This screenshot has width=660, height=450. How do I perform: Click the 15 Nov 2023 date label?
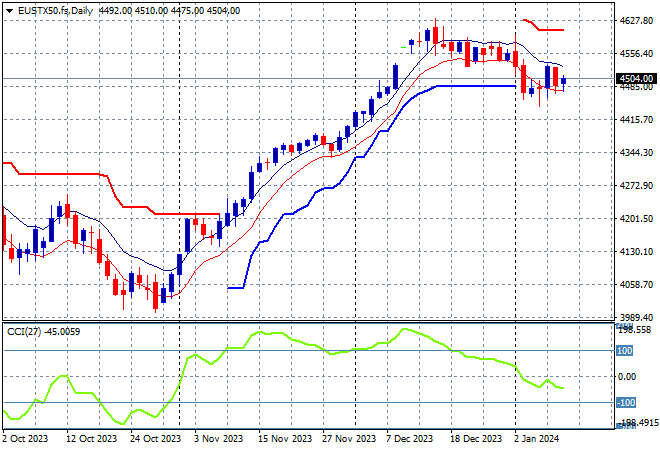[x=287, y=439]
